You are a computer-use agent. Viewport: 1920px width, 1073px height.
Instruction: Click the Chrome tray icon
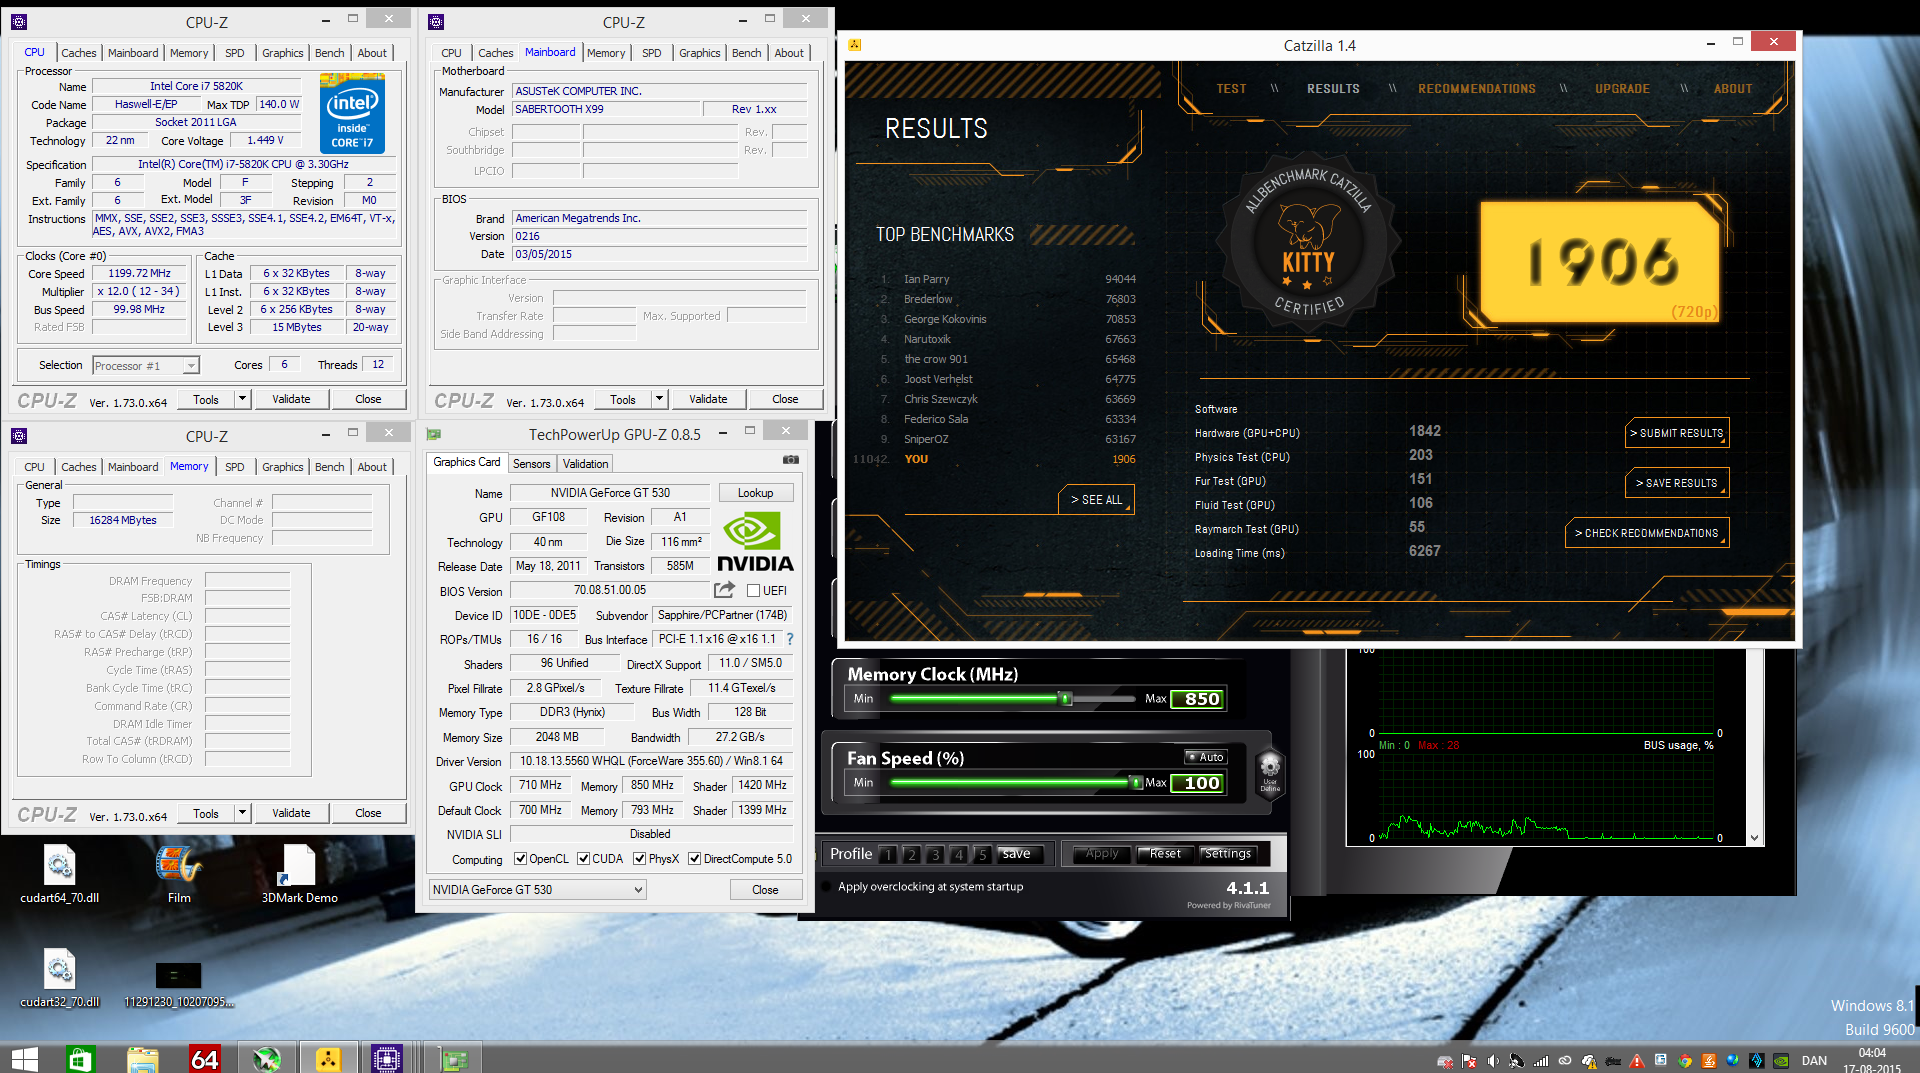pos(1685,1061)
